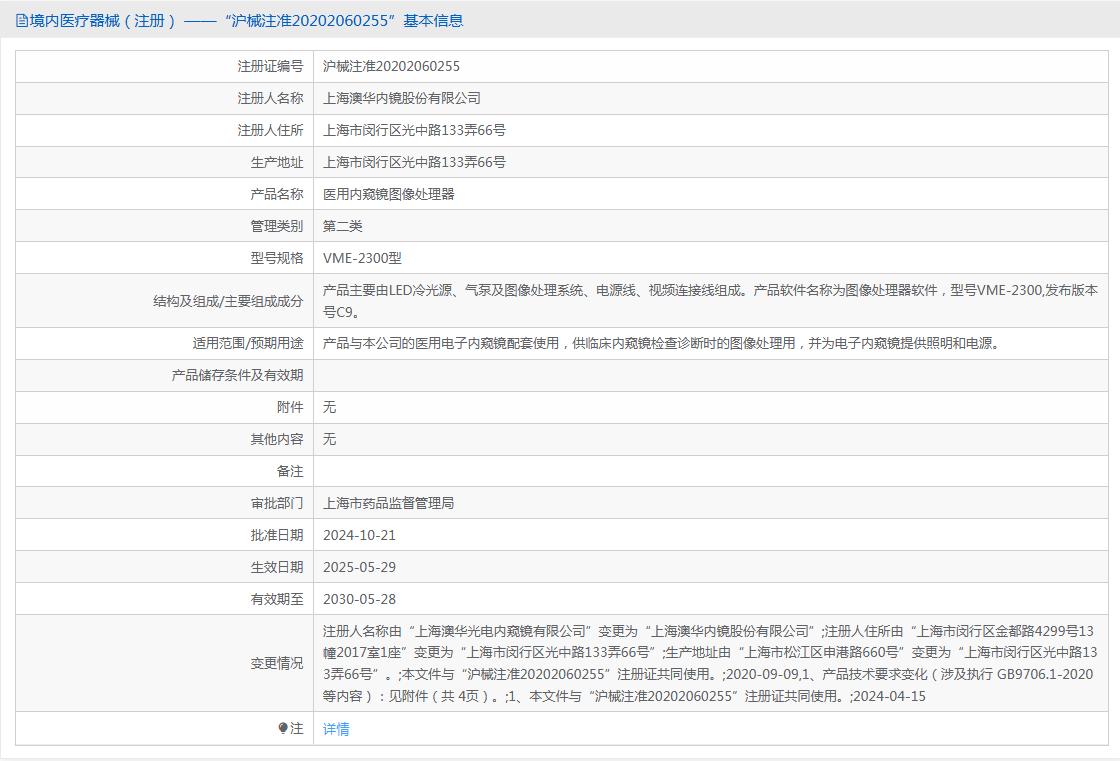
Task: Click model specification VME-2300型
Action: [362, 258]
